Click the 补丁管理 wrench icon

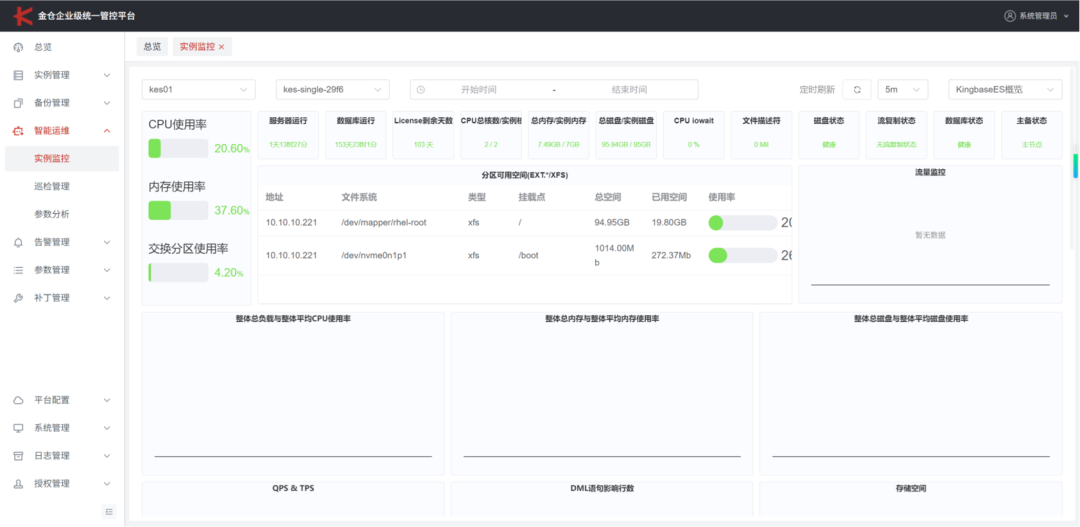pyautogui.click(x=19, y=298)
